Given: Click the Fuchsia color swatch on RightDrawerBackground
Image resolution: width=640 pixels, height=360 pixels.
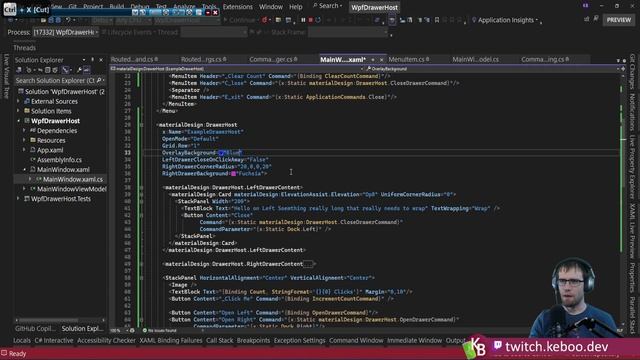Looking at the screenshot, I should pyautogui.click(x=233, y=173).
